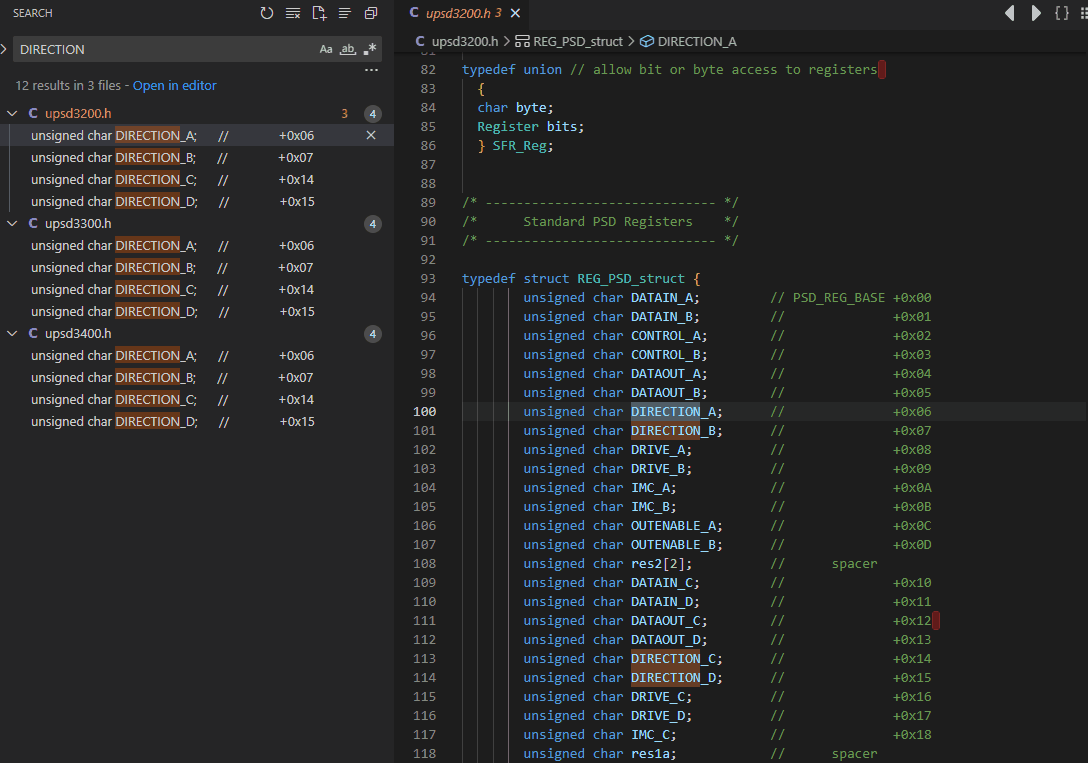This screenshot has width=1088, height=763.
Task: Open DIRECTION_B result under upsd3300.h
Action: (197, 268)
